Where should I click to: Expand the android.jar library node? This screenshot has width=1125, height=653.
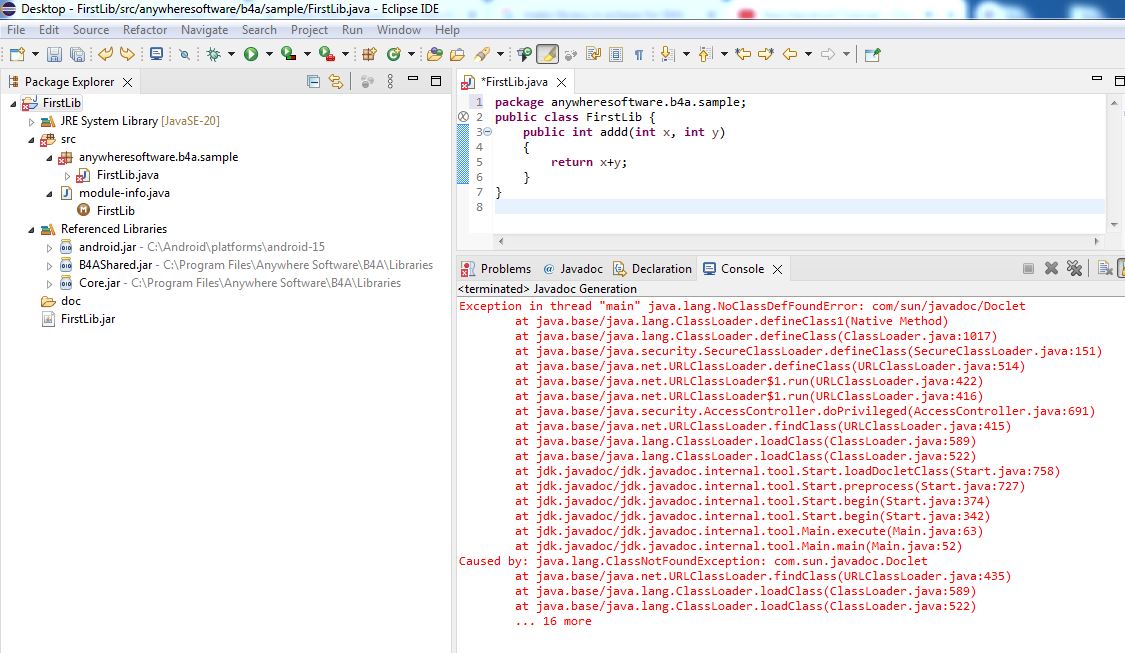coord(50,247)
